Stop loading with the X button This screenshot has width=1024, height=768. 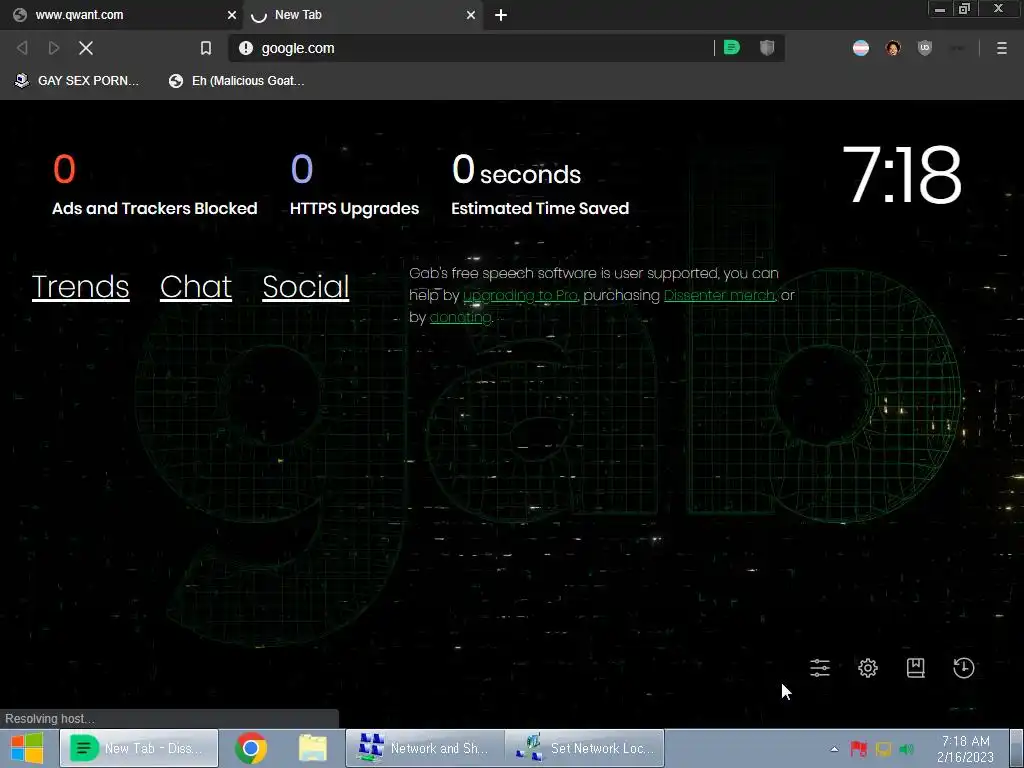click(x=86, y=48)
